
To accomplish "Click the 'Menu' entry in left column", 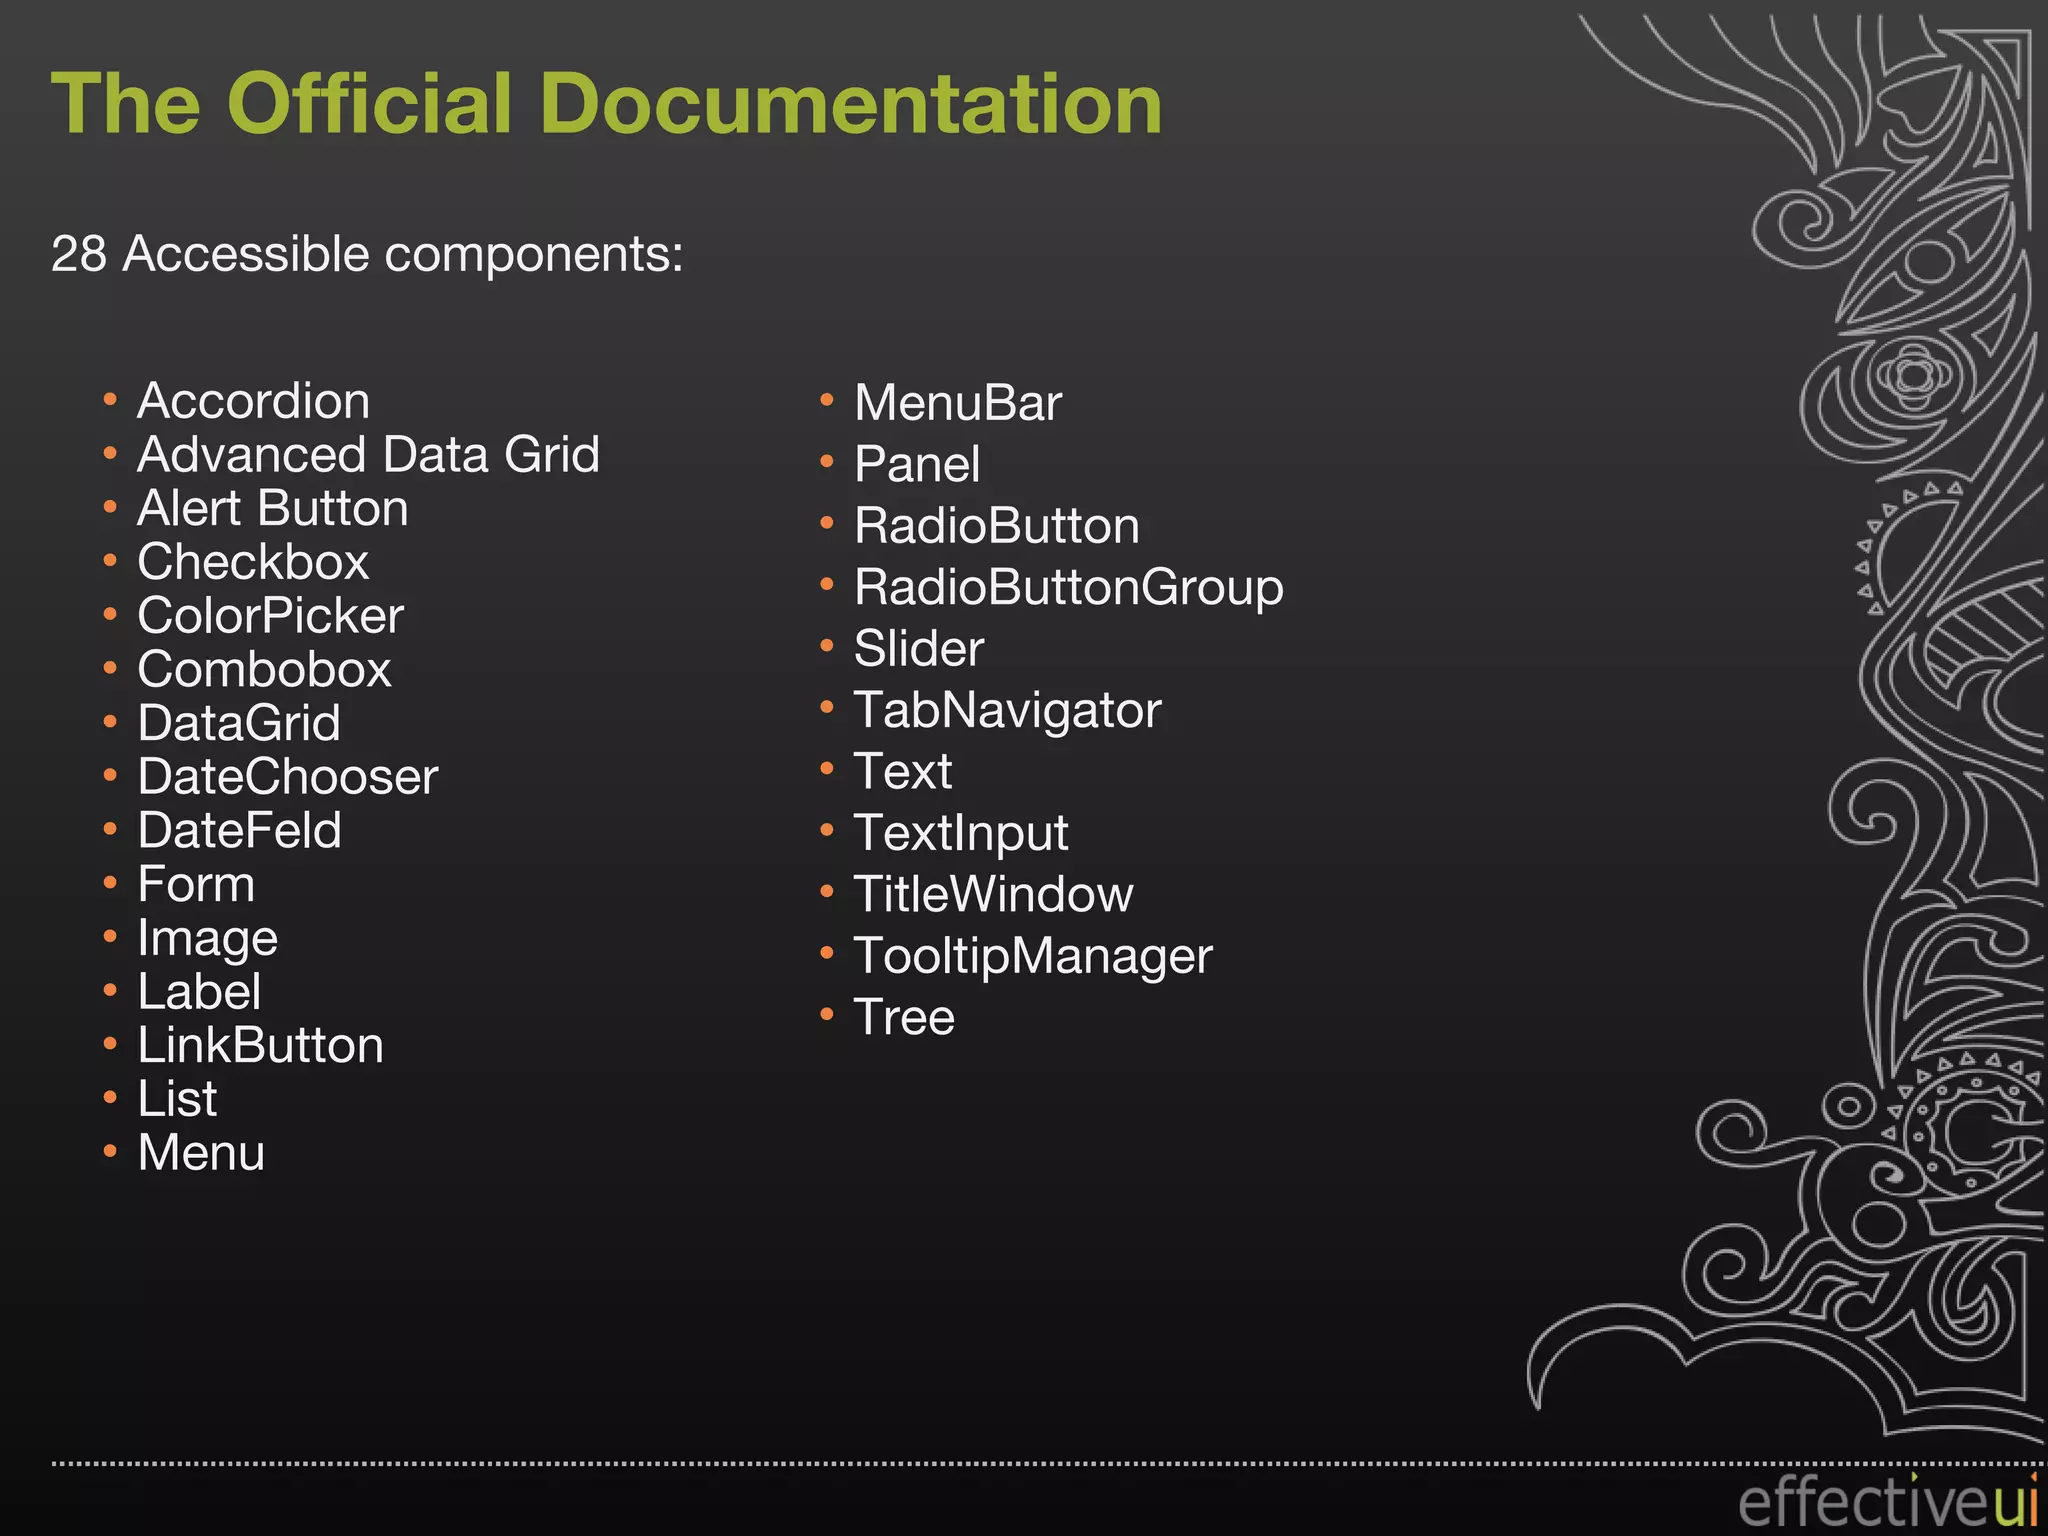I will (201, 1153).
